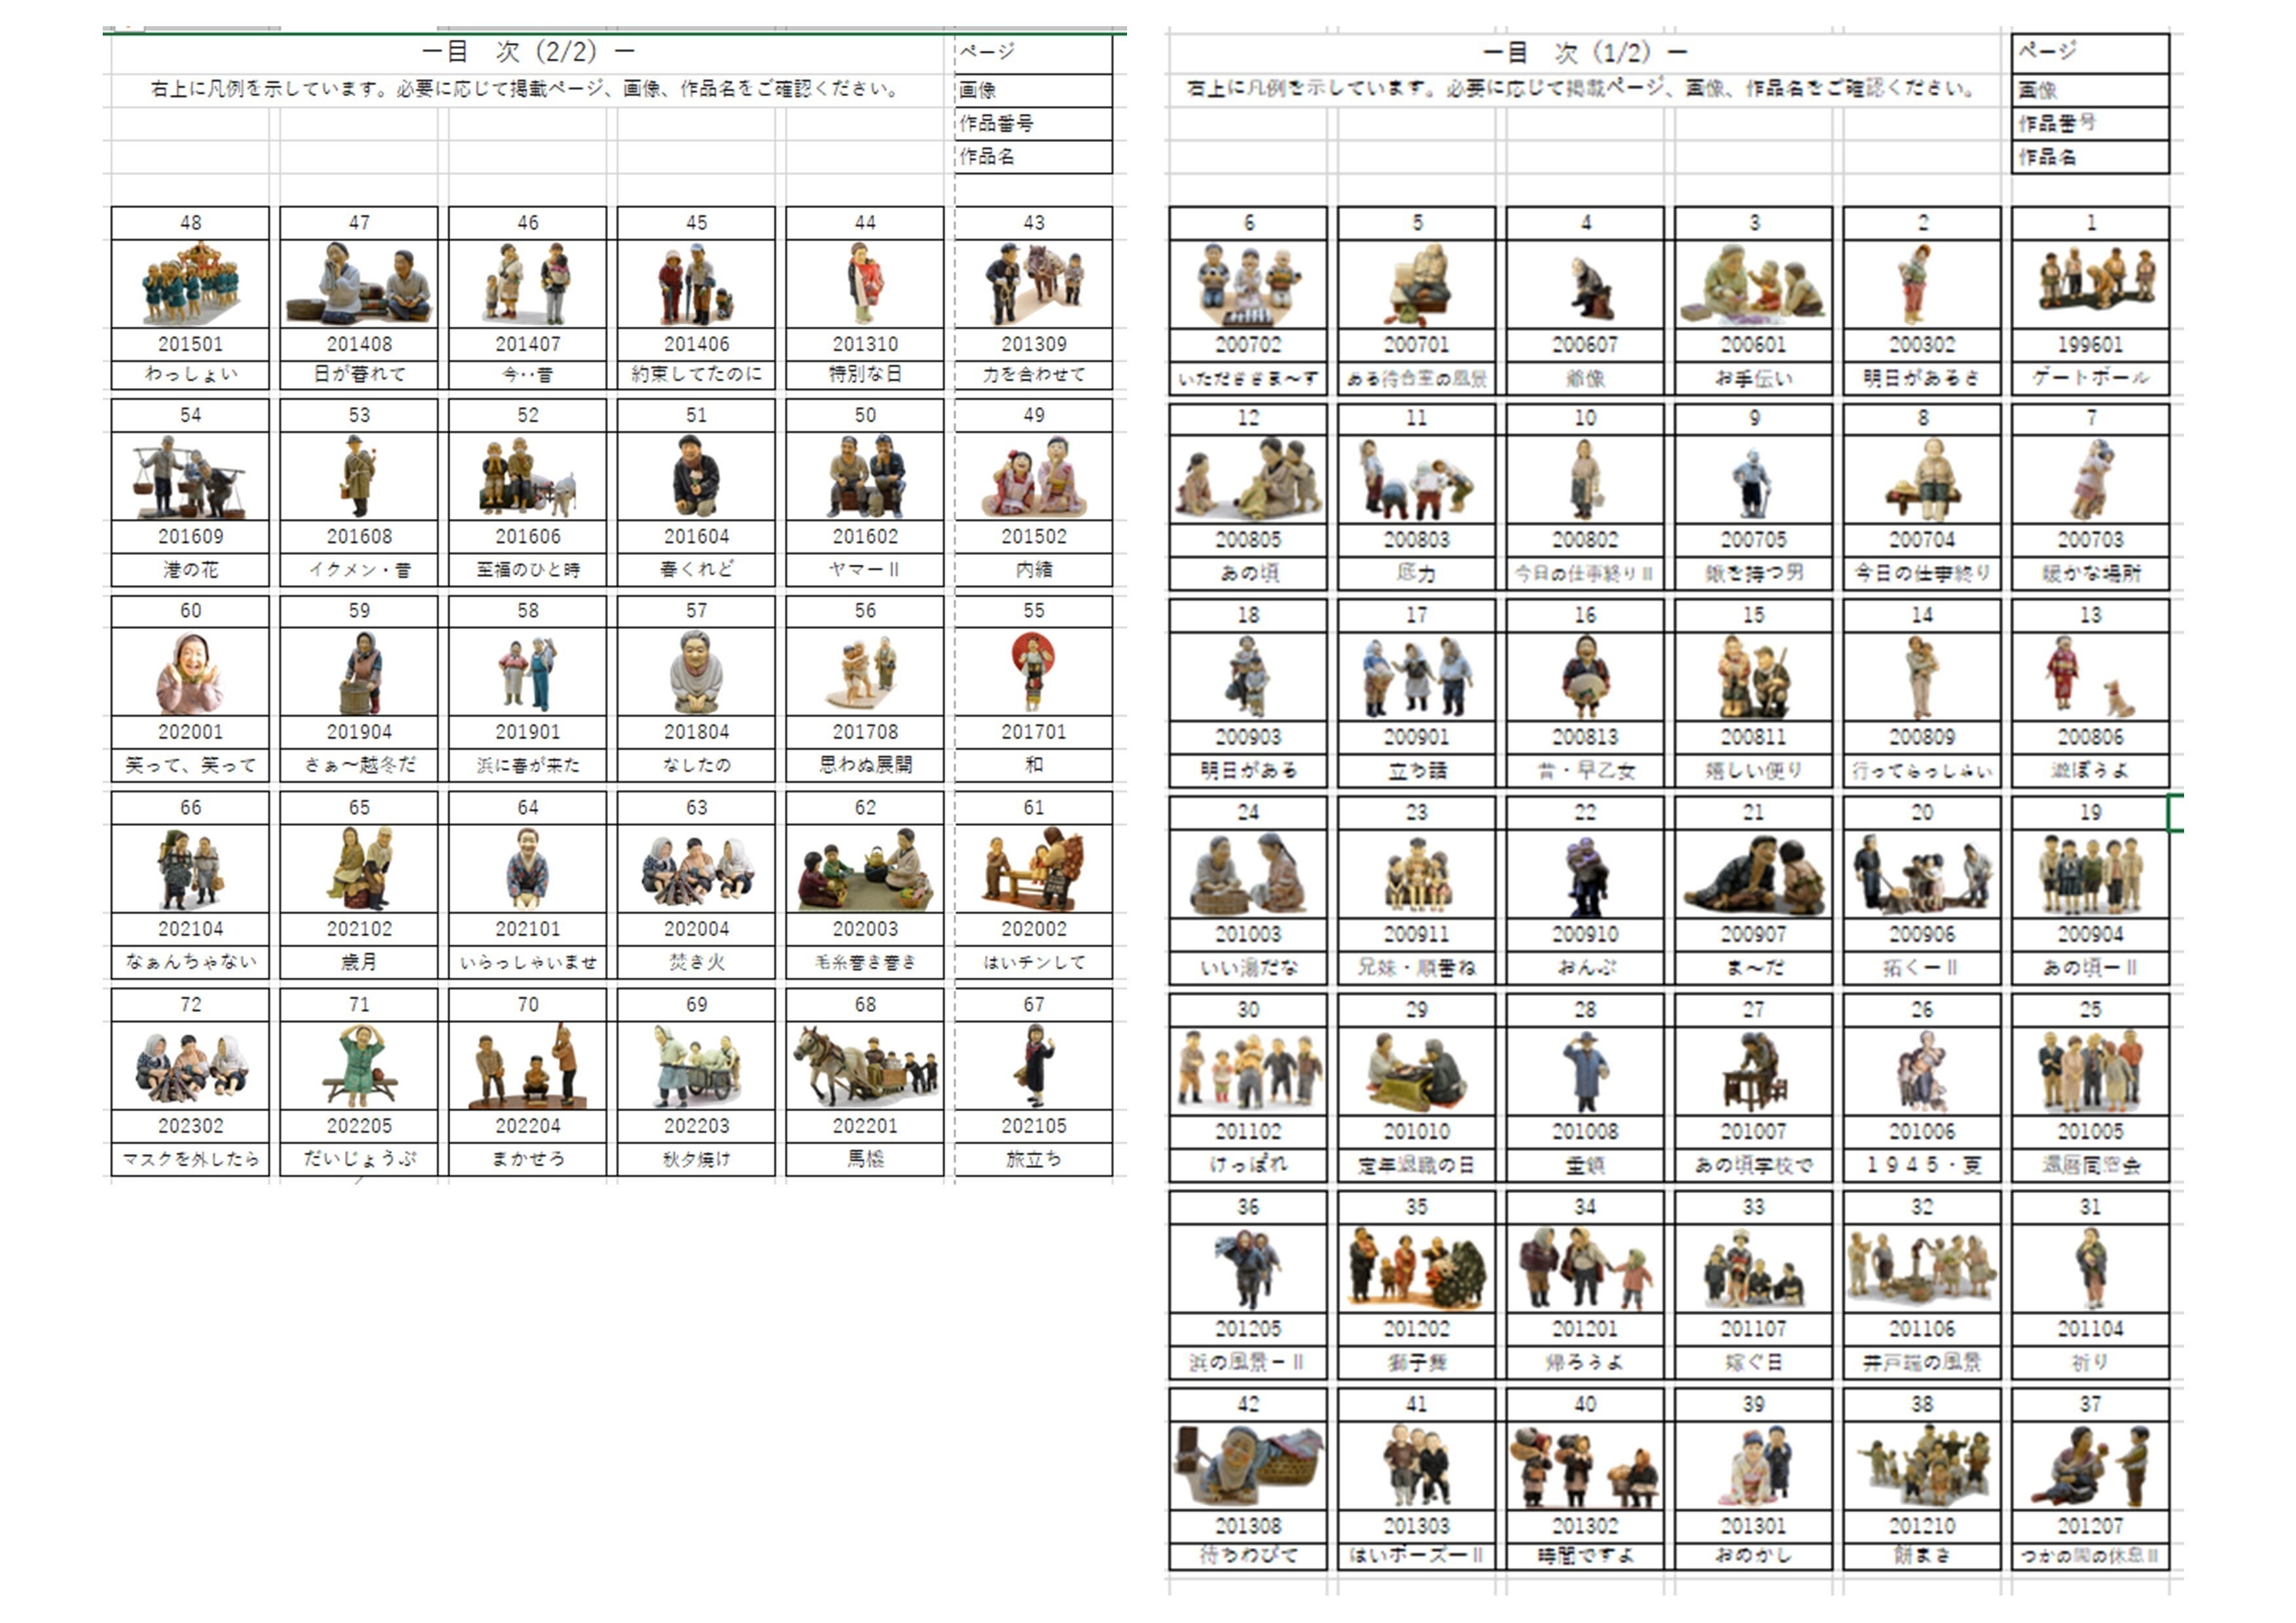Image resolution: width=2296 pixels, height=1623 pixels.
Task: Select the horse-drawn sled image for 202201
Action: 865,1066
